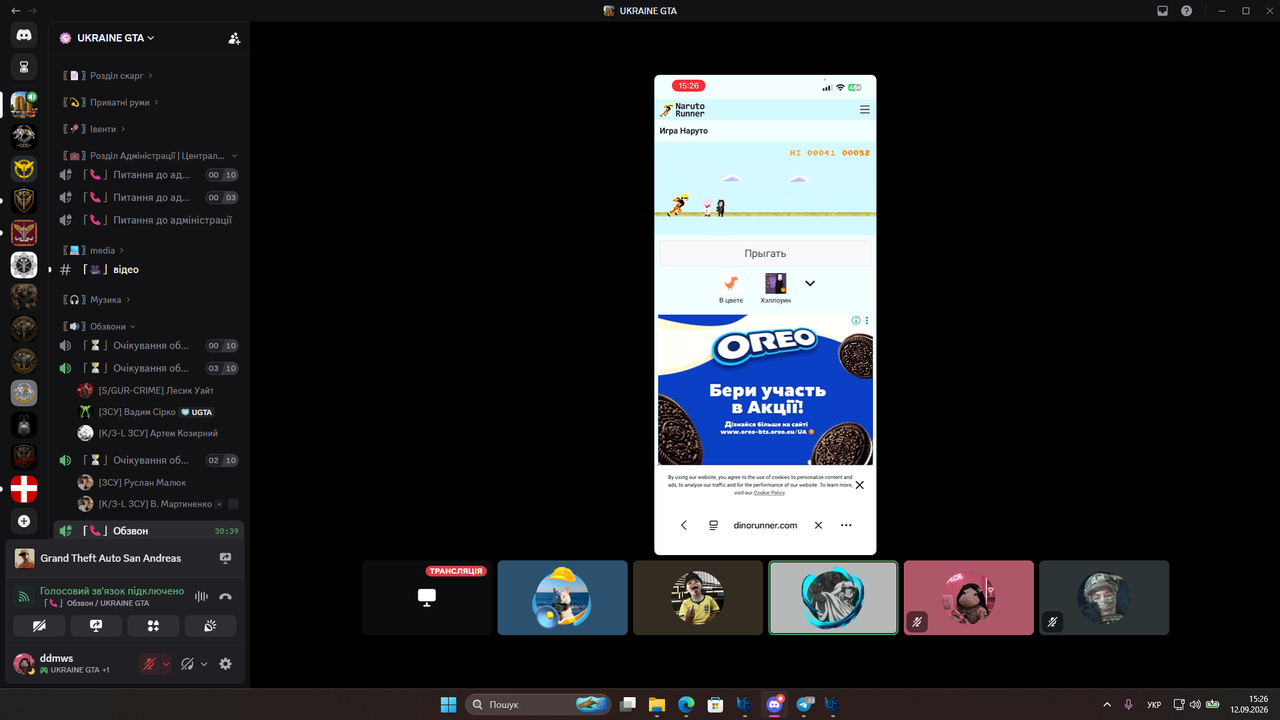Open hamburger menu in Naruto Runner stream
The height and width of the screenshot is (720, 1280).
tap(865, 110)
